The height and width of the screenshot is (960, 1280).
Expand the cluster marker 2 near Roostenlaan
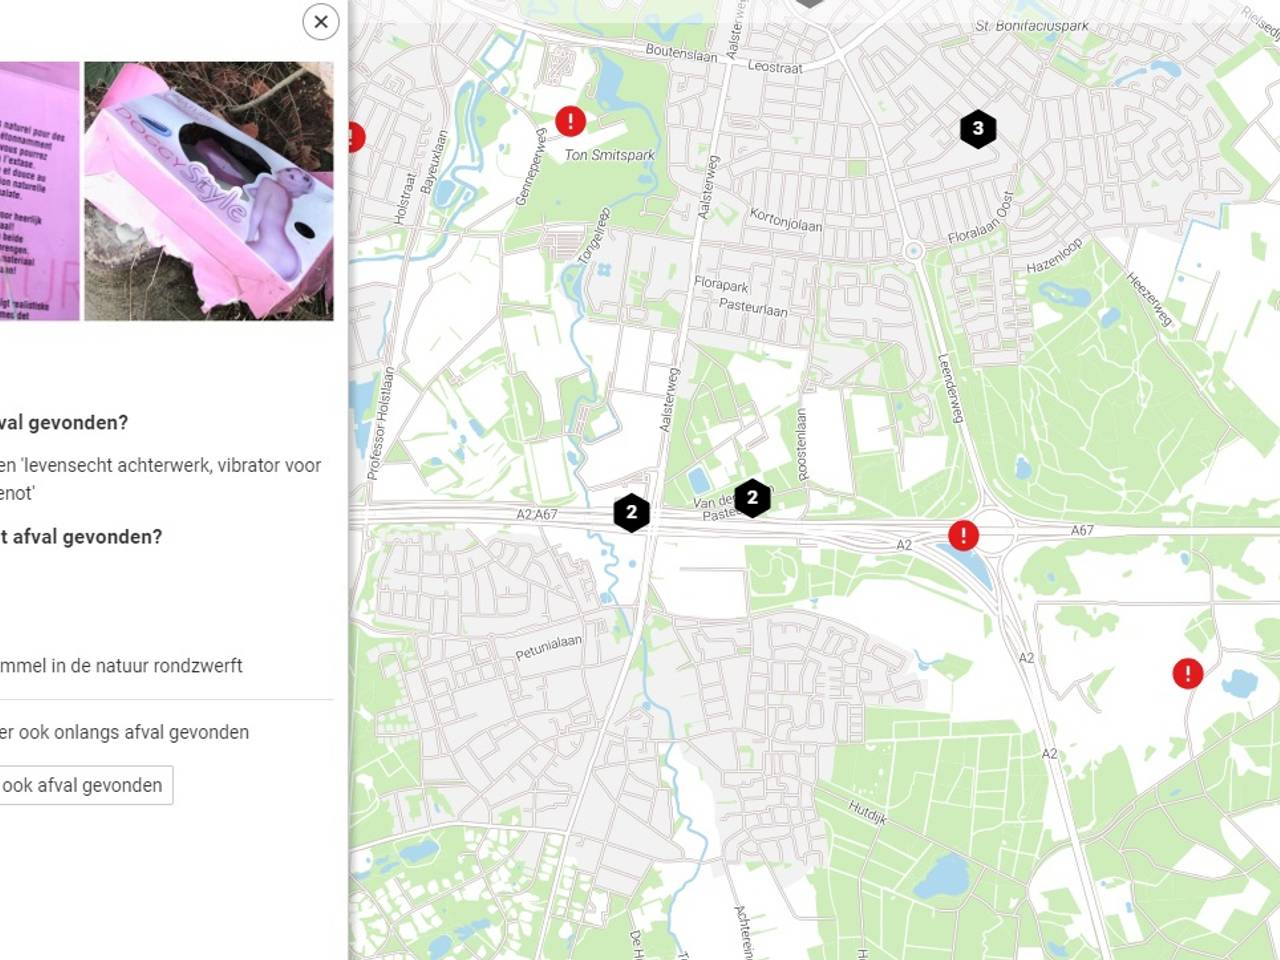(x=752, y=498)
